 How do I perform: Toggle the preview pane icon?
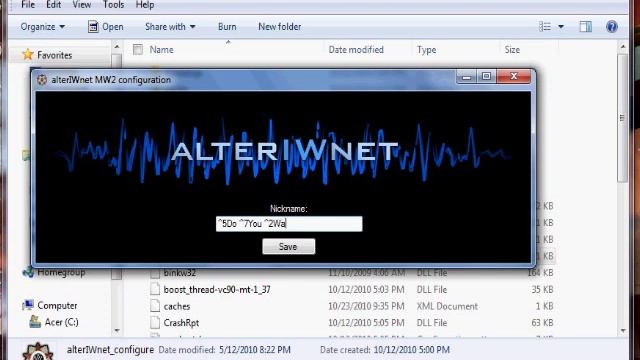pyautogui.click(x=586, y=27)
